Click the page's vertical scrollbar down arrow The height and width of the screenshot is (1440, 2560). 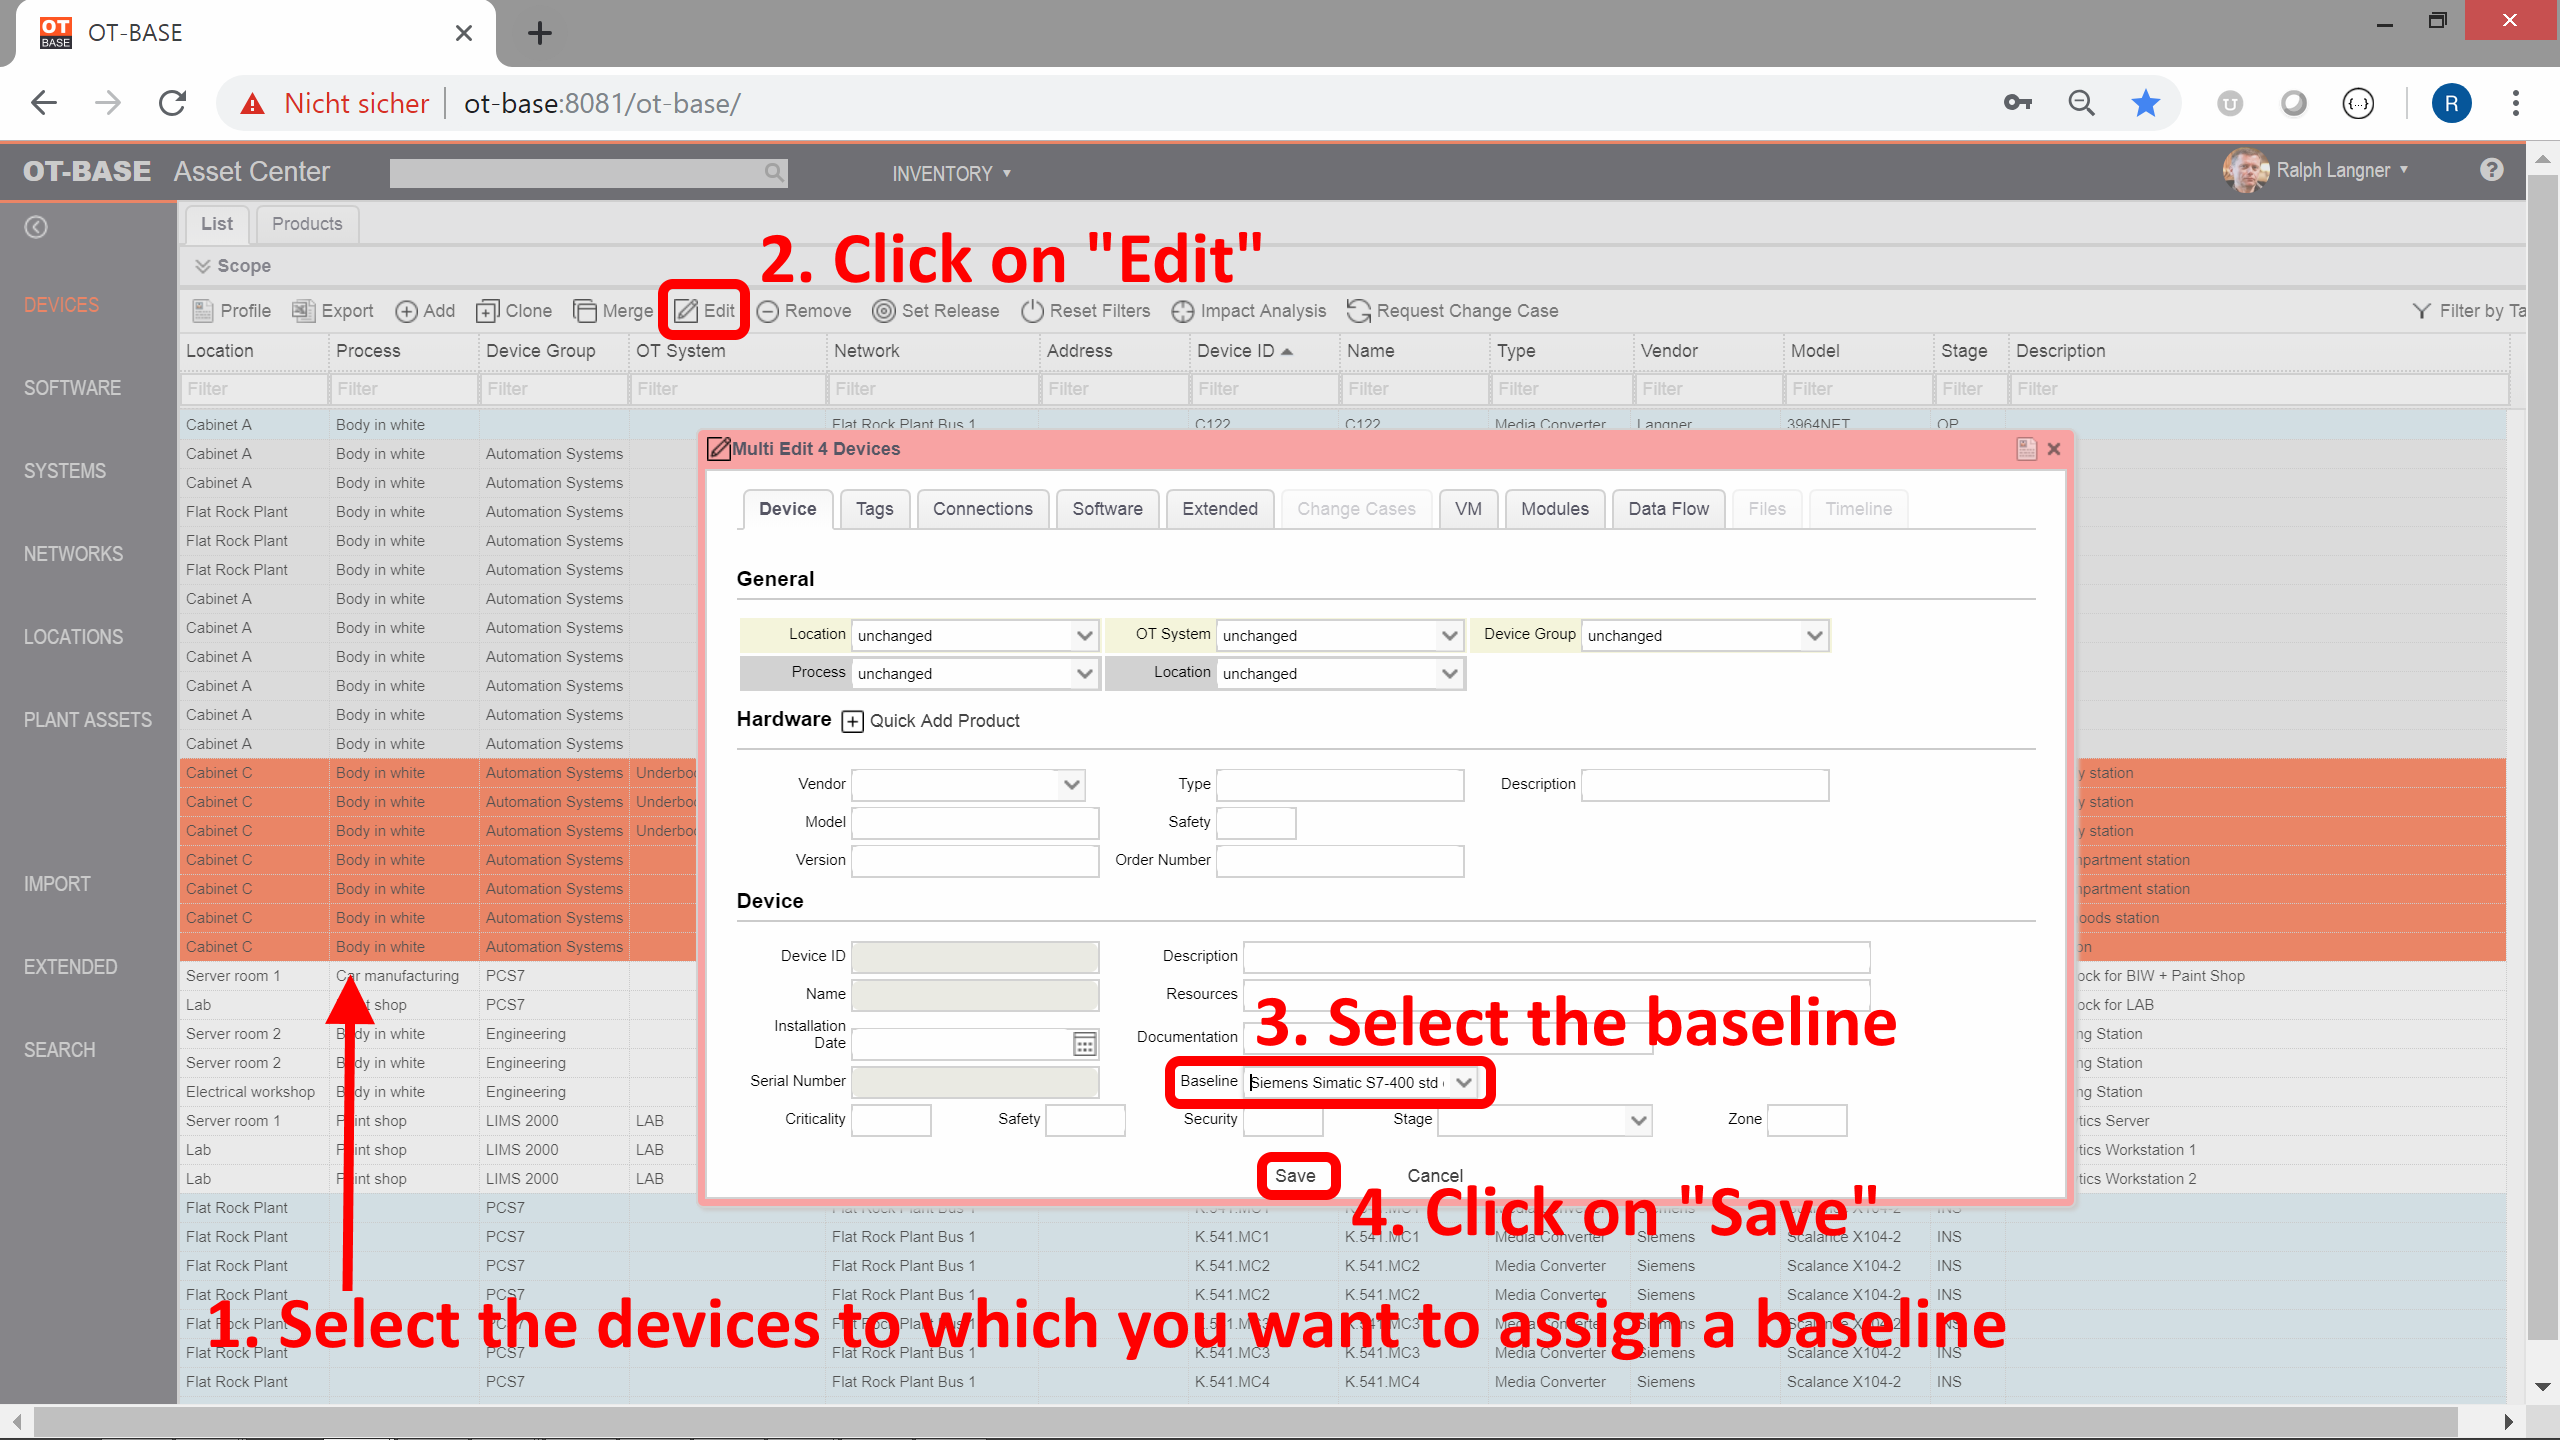tap(2542, 1387)
